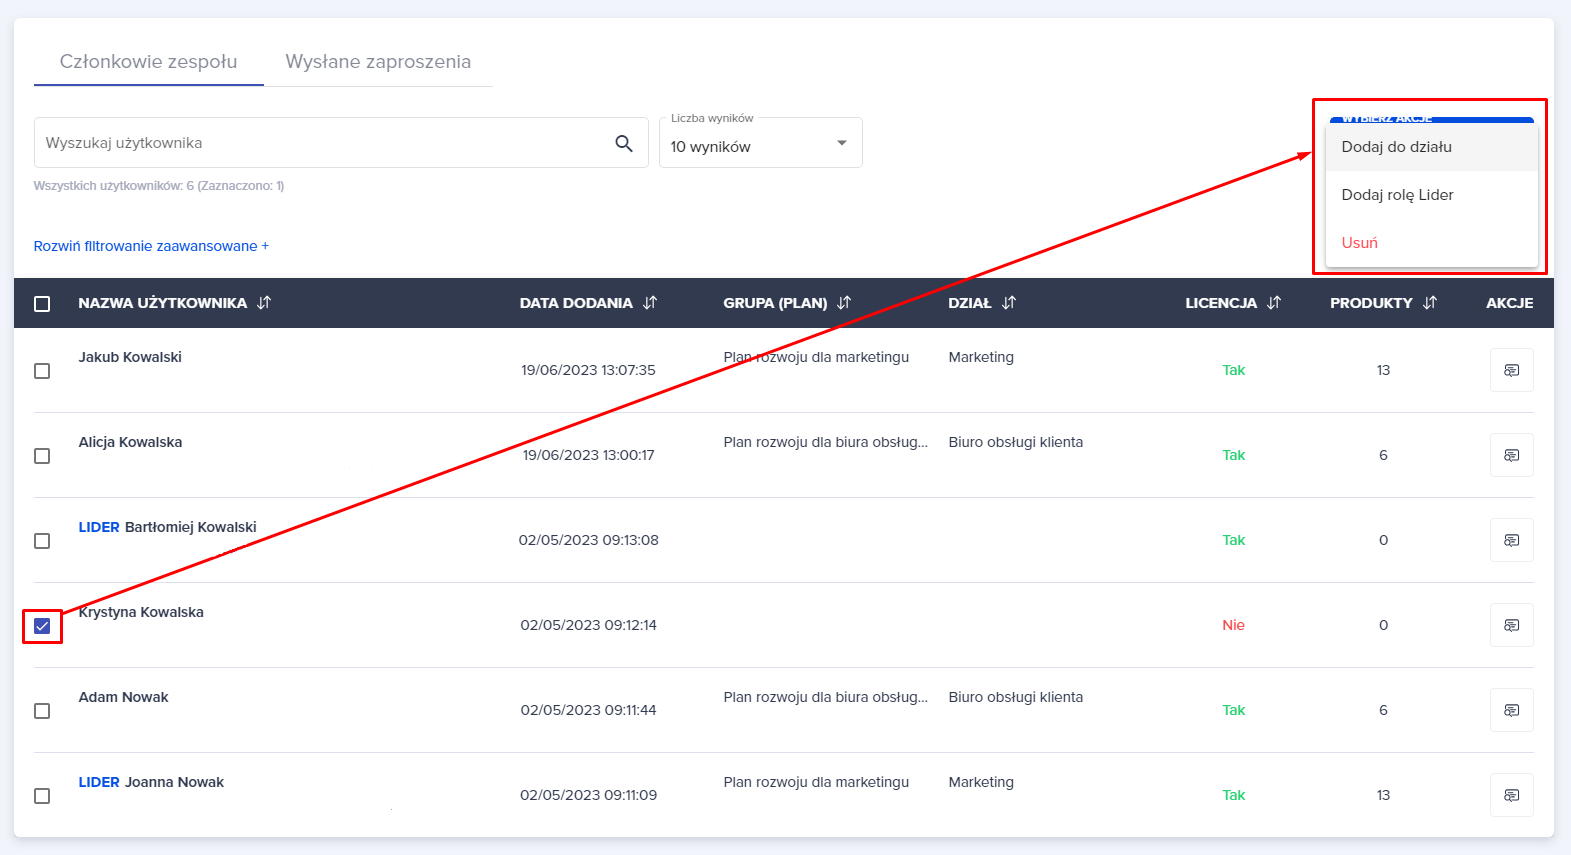
Task: Open actions icon for Jakub Kowalski
Action: (x=1511, y=370)
